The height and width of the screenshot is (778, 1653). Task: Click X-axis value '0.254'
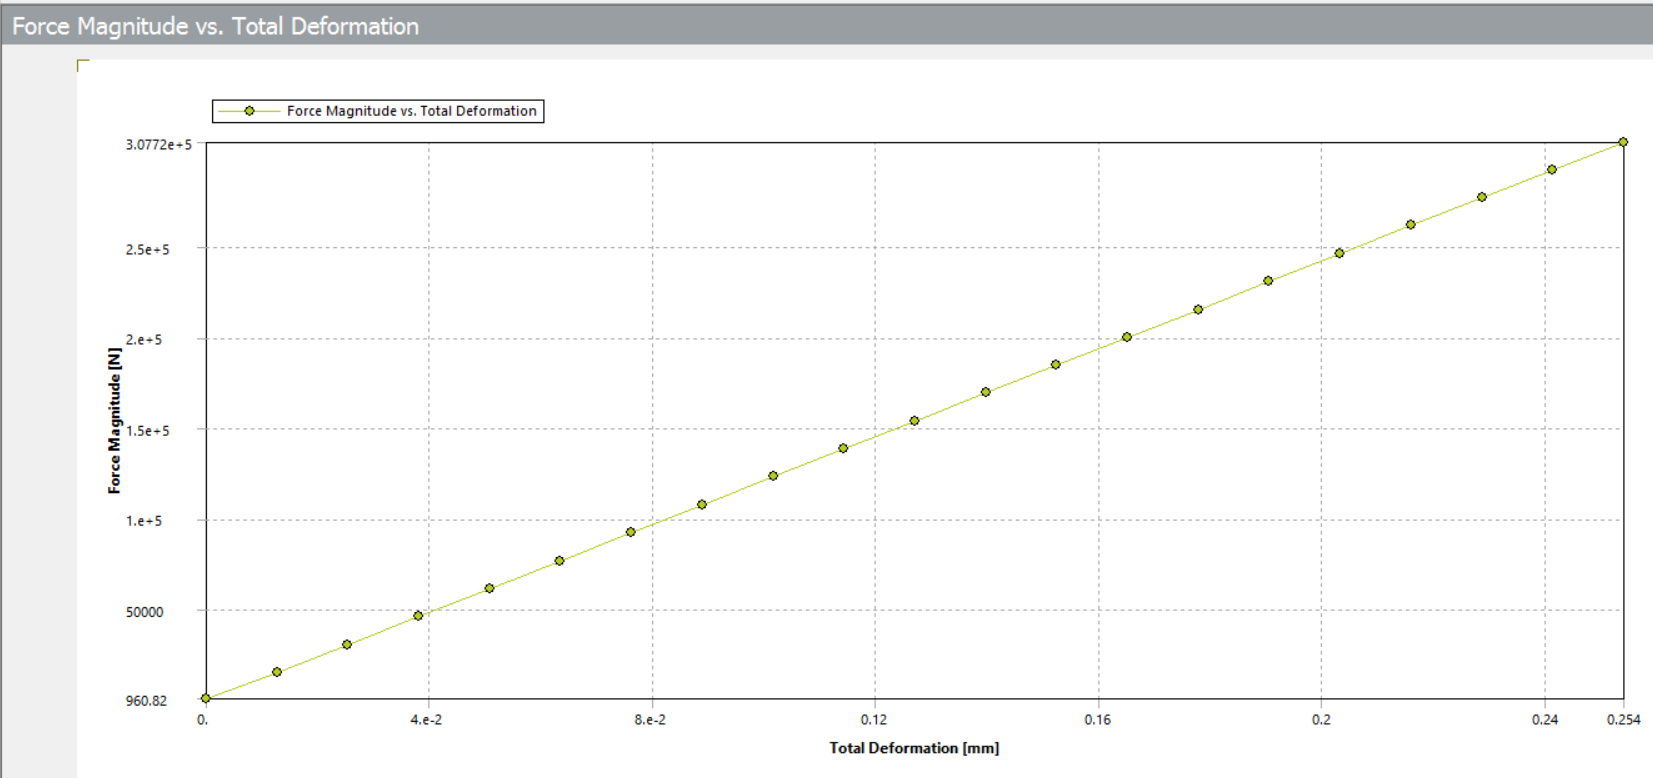pyautogui.click(x=1624, y=720)
